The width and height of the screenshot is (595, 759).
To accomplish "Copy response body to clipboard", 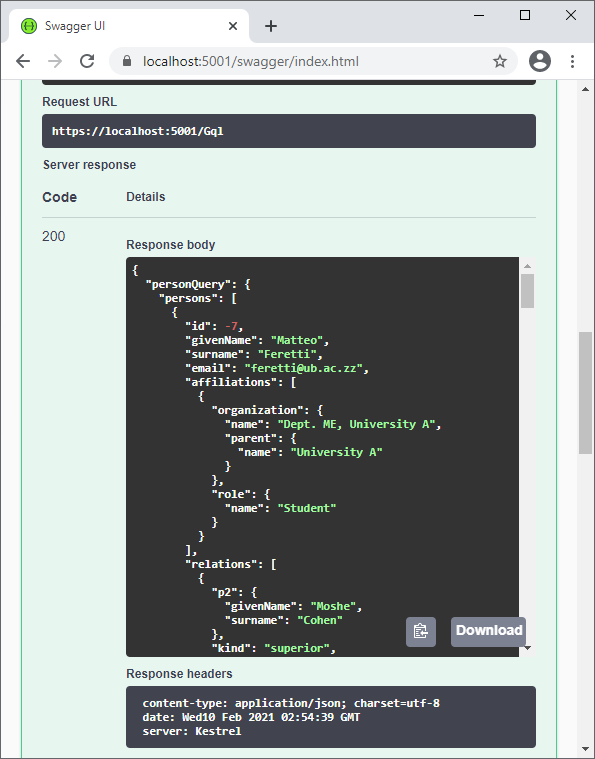I will [421, 632].
